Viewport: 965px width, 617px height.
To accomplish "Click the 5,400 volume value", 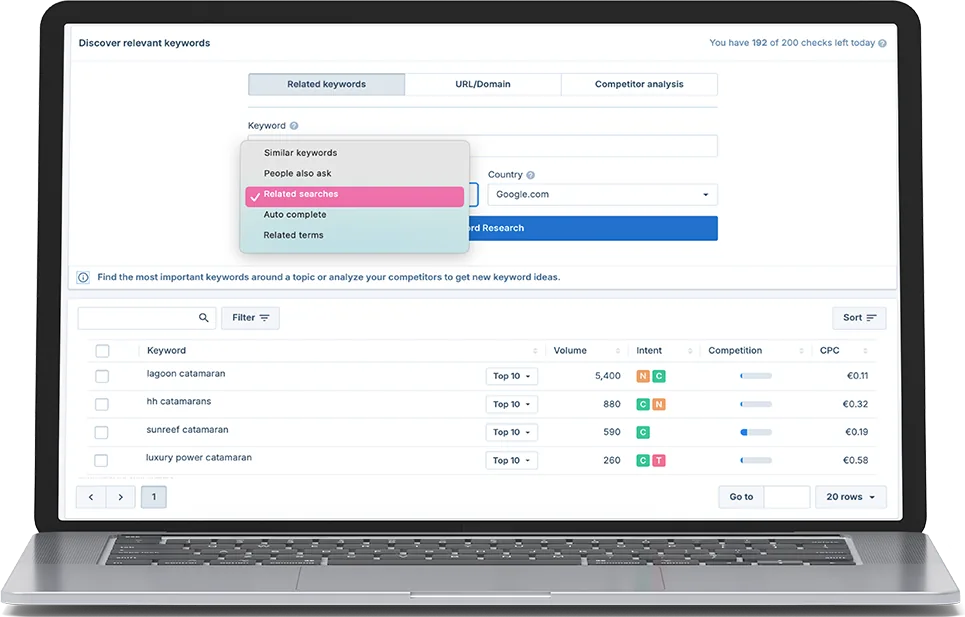I will [x=607, y=376].
